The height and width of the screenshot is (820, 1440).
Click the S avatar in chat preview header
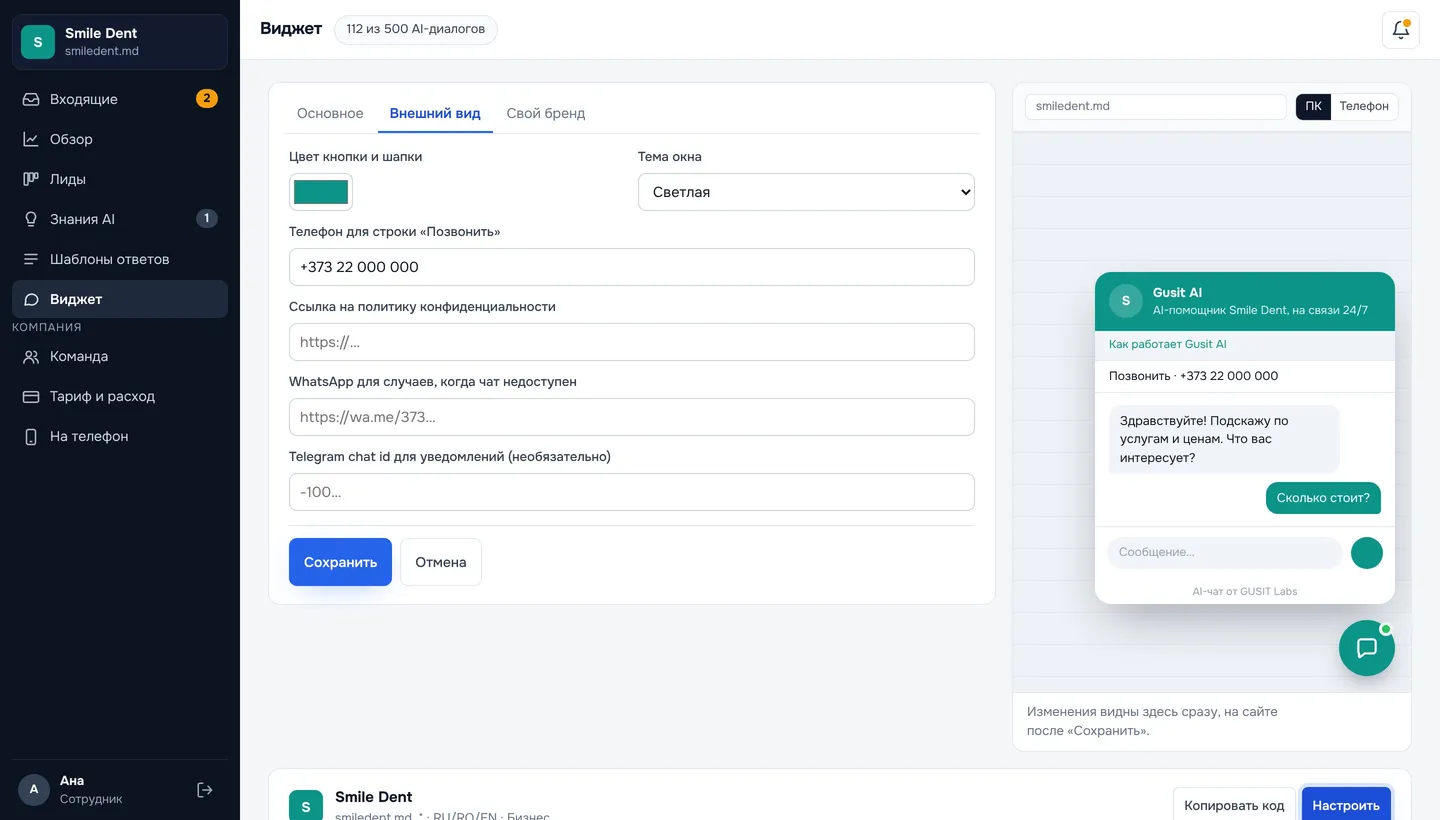coord(1126,301)
